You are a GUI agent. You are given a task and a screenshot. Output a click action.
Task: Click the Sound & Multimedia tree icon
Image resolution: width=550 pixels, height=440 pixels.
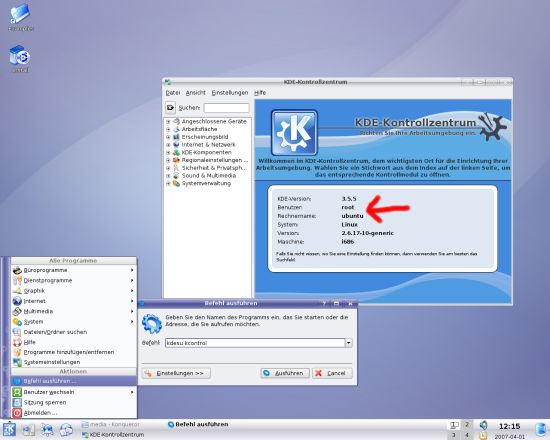point(176,175)
